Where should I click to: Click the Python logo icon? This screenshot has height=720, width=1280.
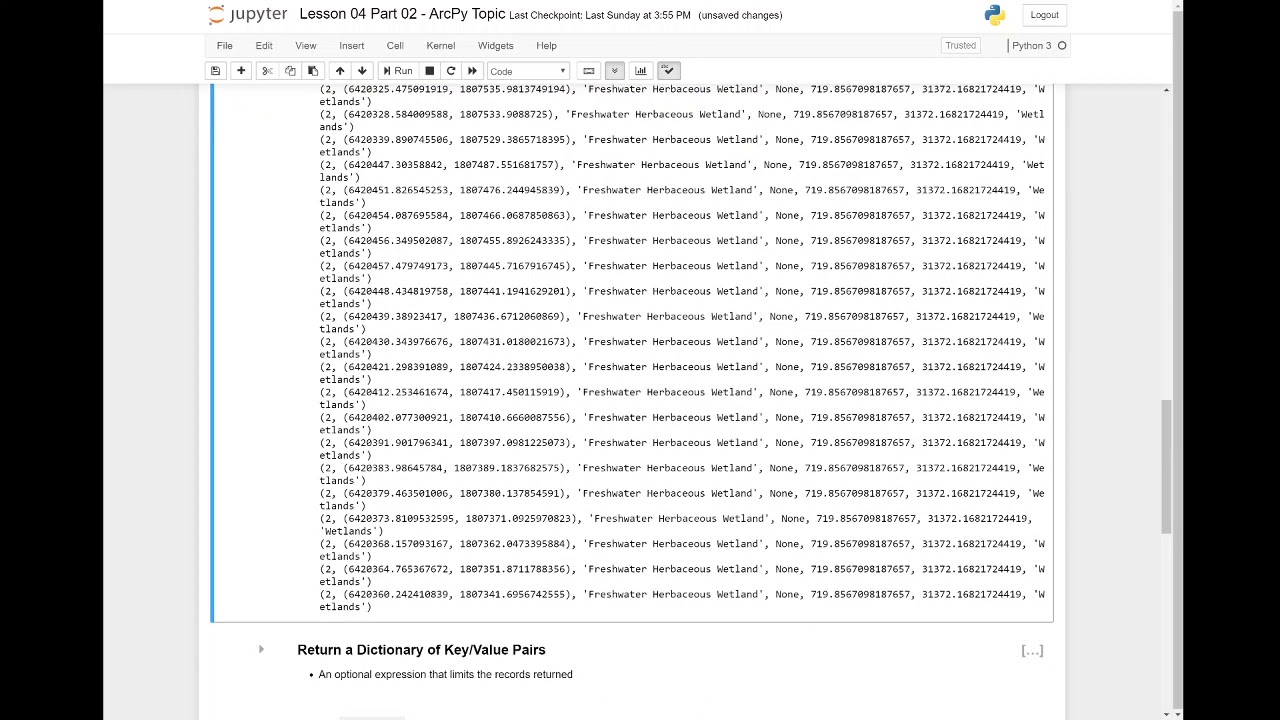point(994,14)
